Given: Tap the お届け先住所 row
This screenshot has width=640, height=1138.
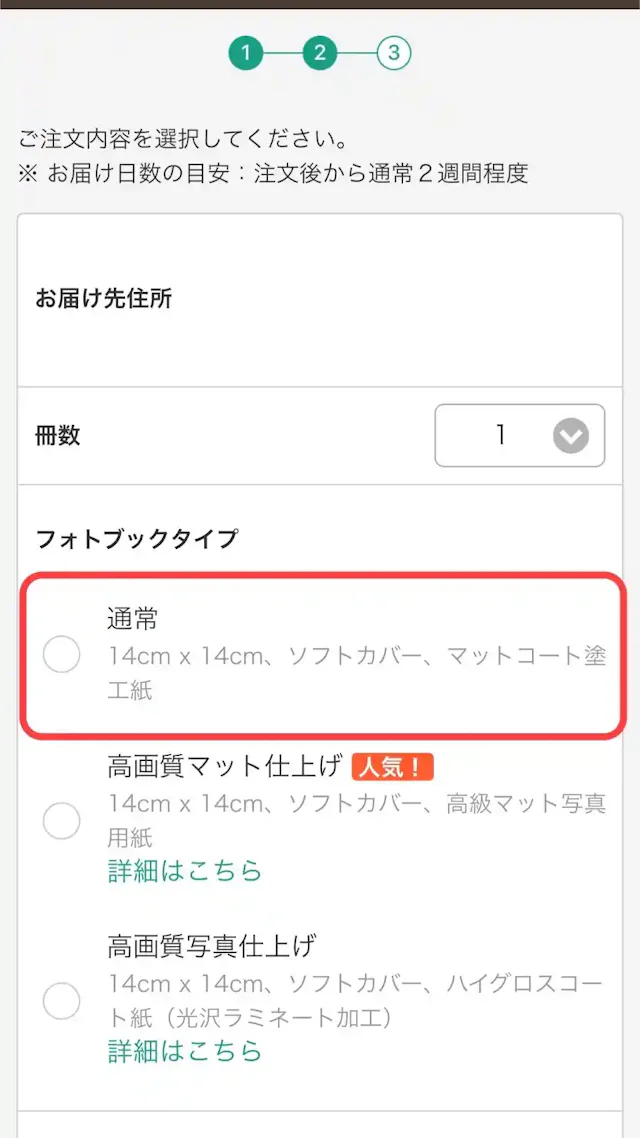Looking at the screenshot, I should [320, 299].
